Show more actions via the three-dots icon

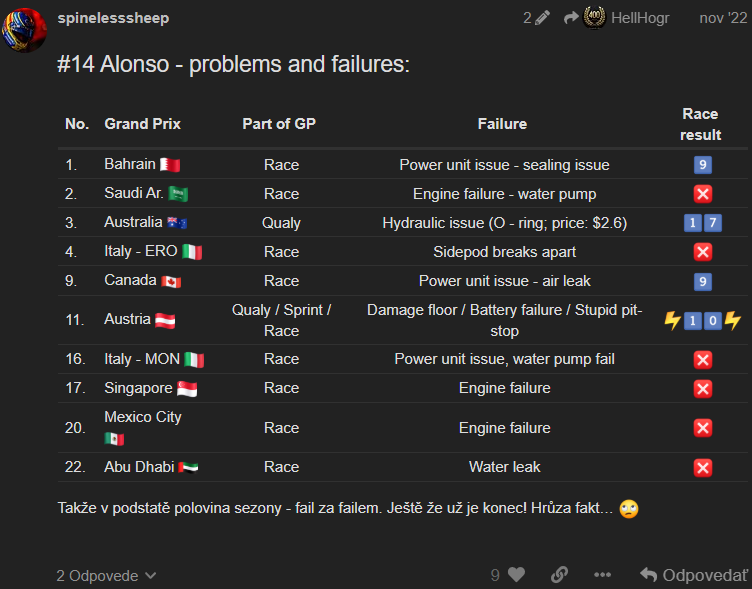click(x=602, y=575)
